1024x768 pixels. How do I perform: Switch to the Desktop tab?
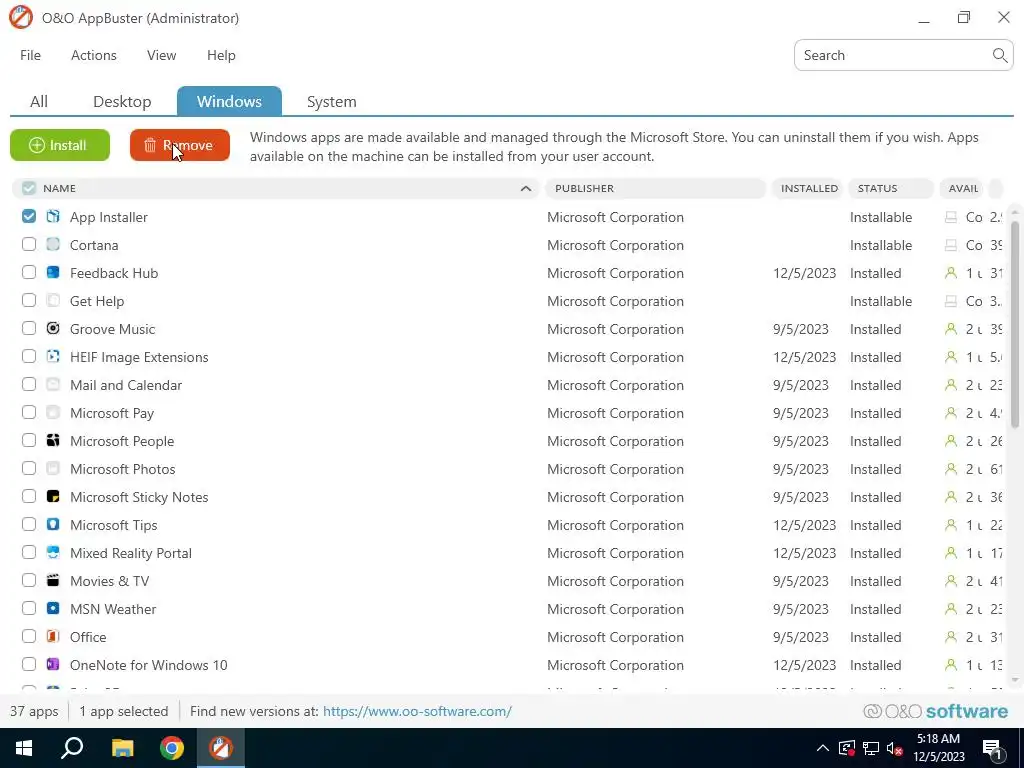pos(122,101)
